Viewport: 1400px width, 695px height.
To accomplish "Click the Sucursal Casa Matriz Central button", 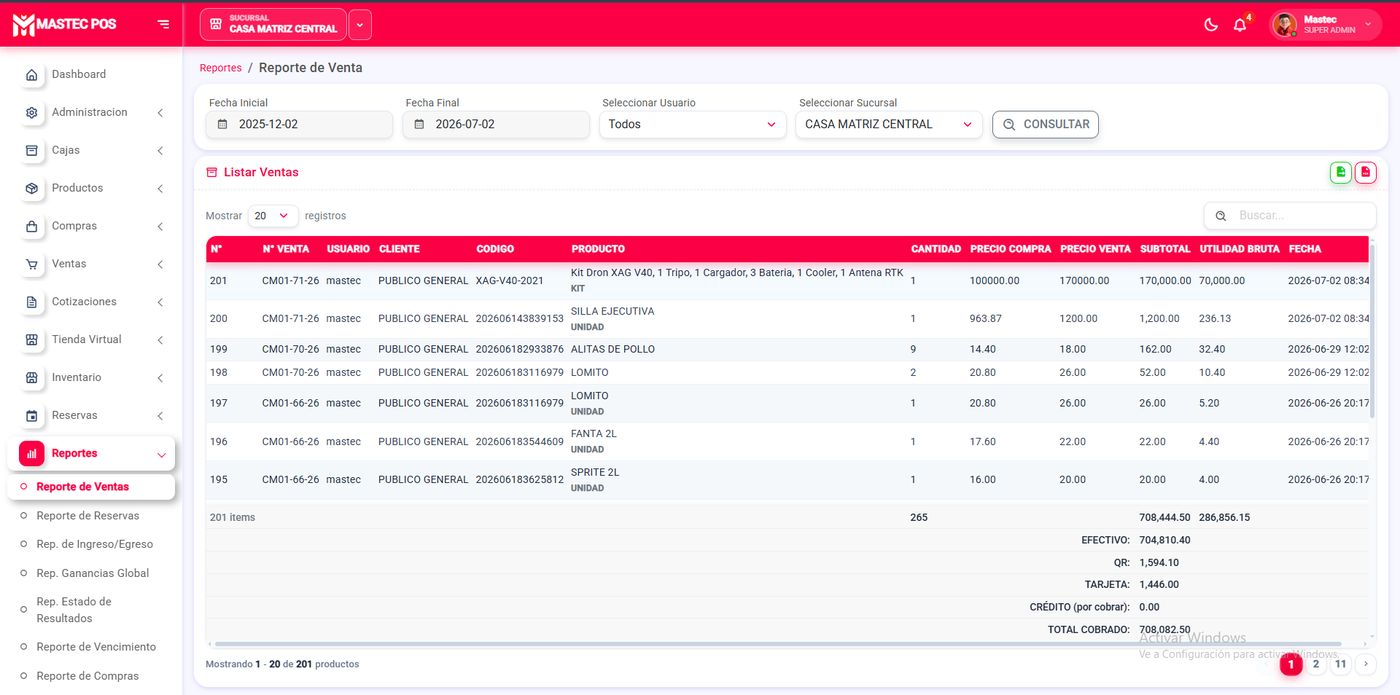I will point(273,25).
